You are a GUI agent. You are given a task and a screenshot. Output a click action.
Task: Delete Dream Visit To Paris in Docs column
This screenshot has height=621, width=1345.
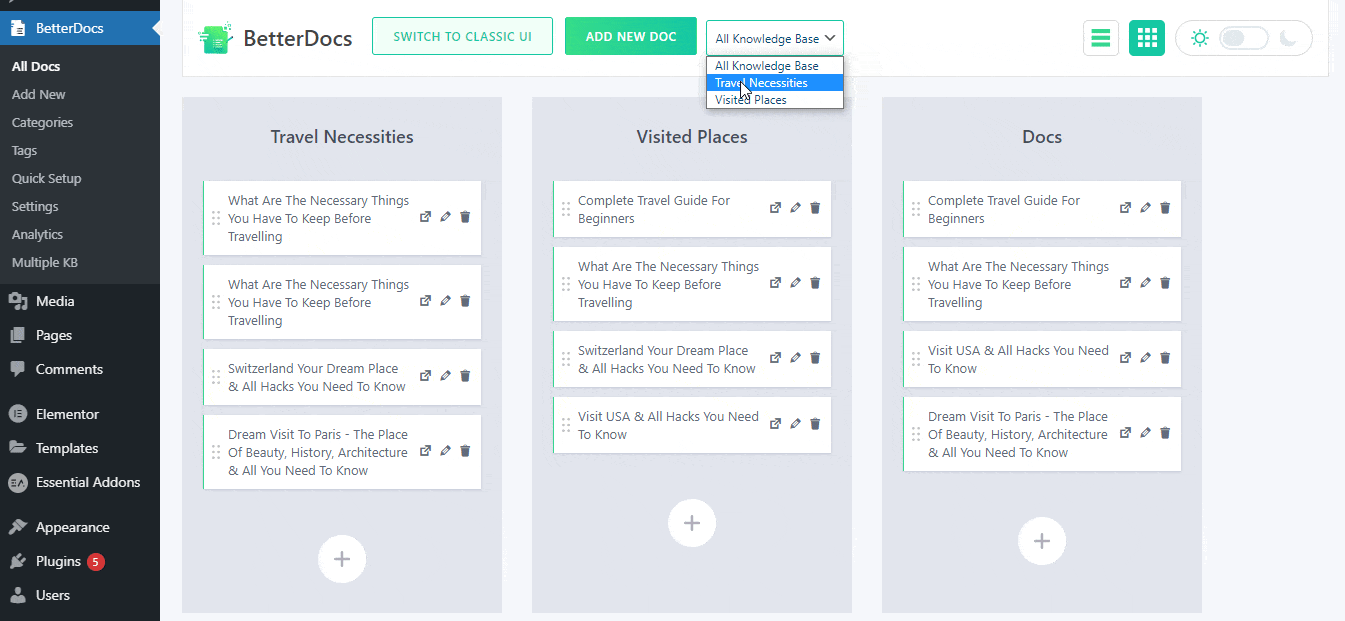point(1165,433)
